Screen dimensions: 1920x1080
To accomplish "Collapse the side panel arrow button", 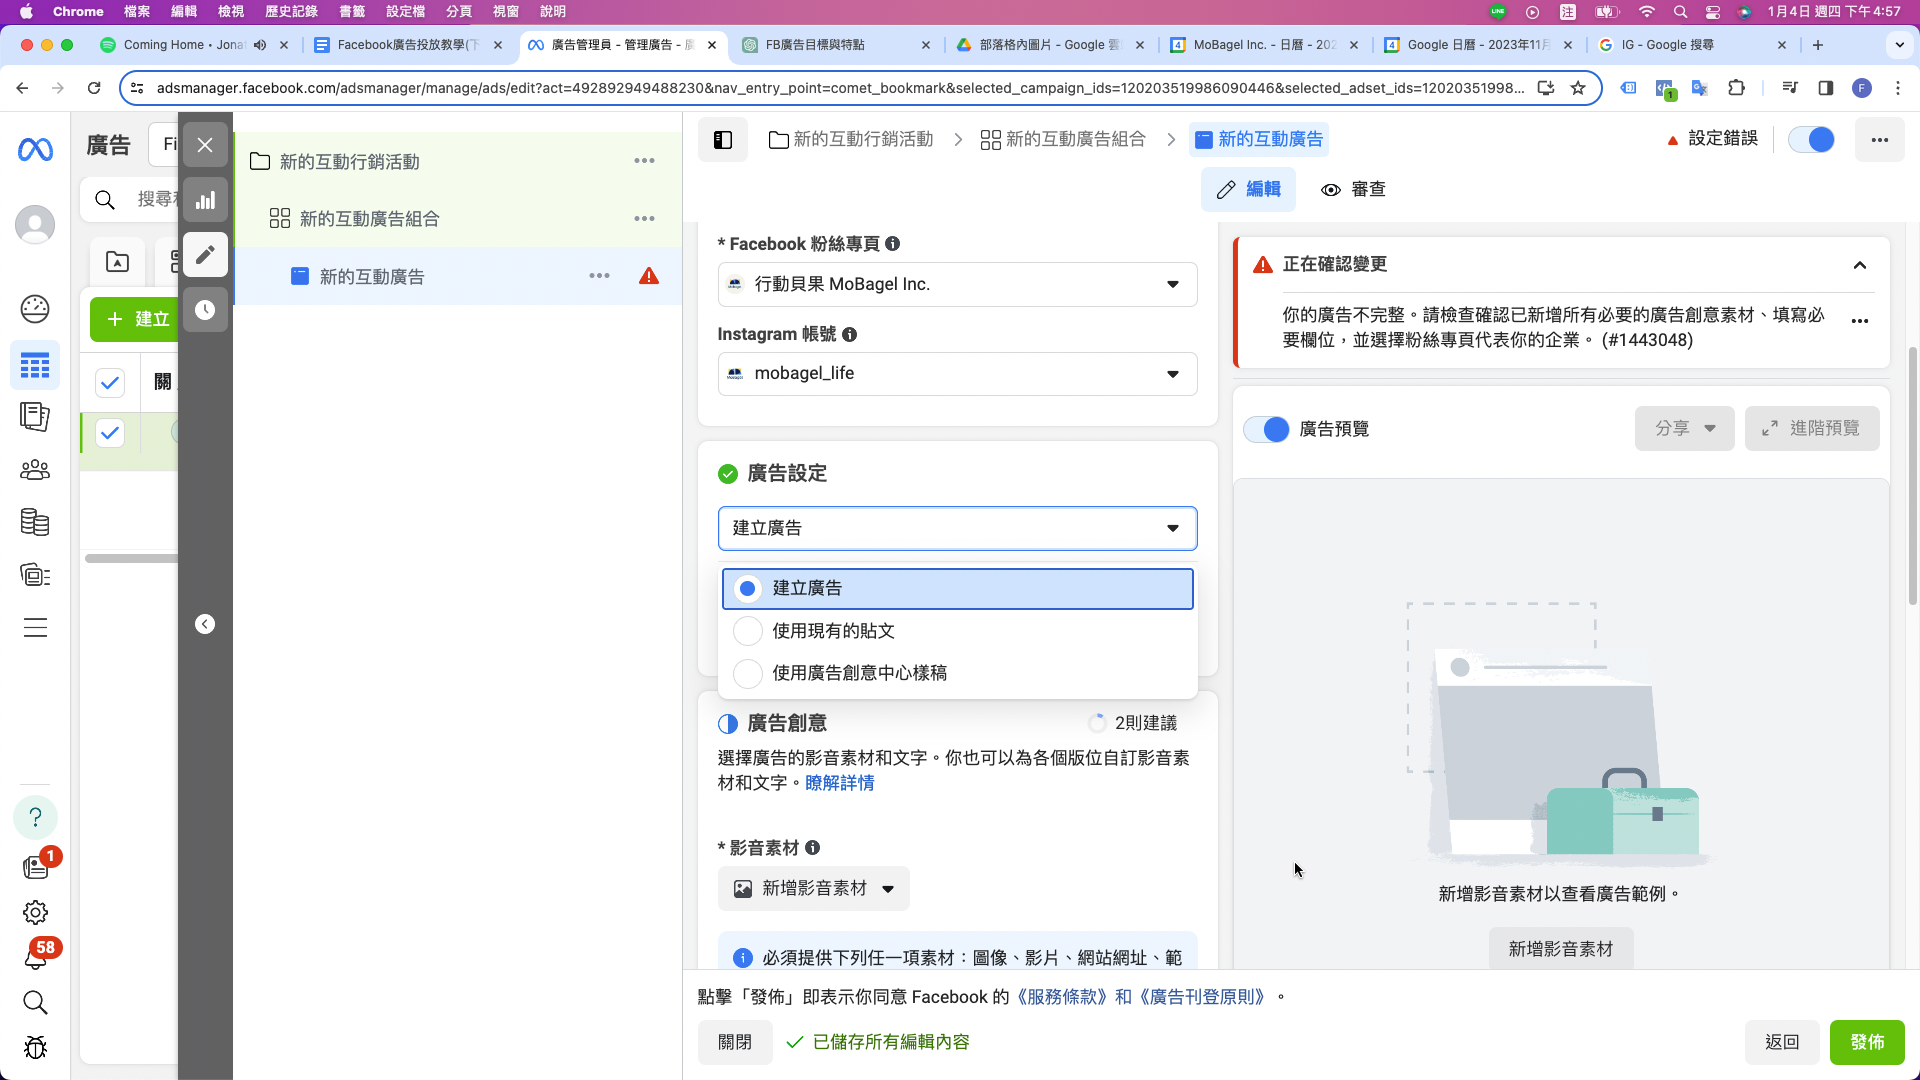I will 205,625.
